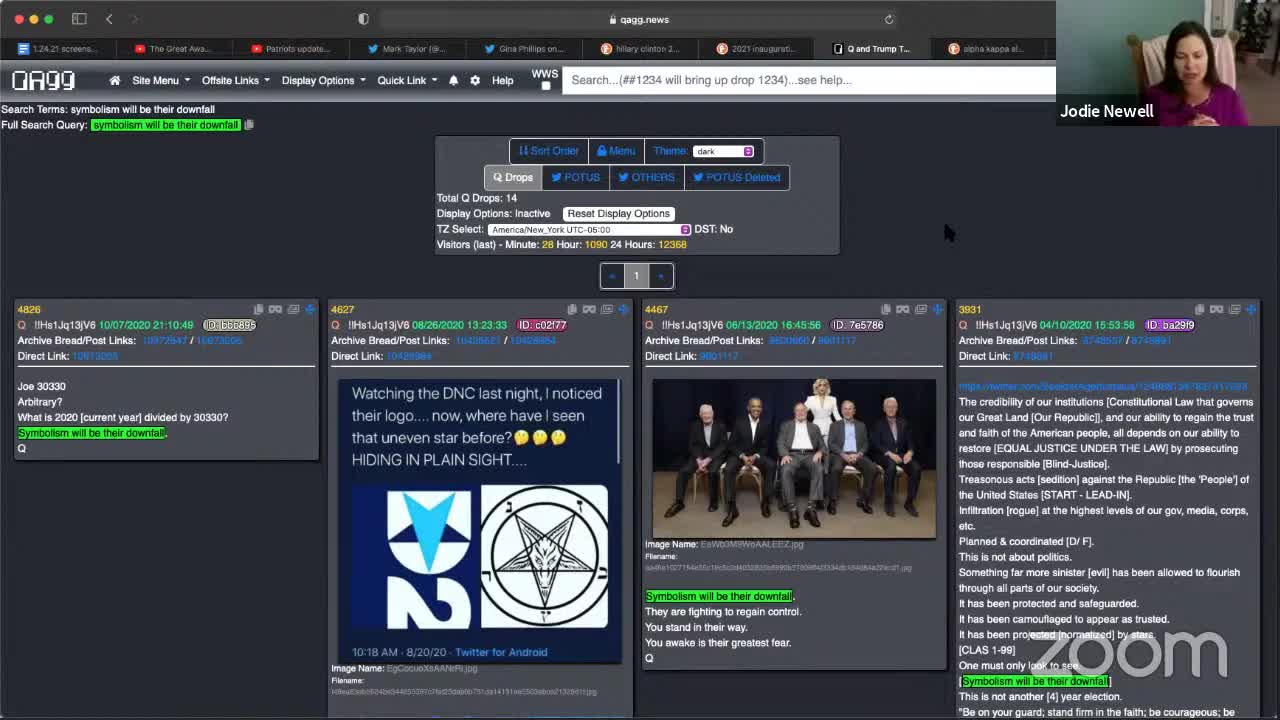Screen dimensions: 1280x720
Task: Click blue plus icon on drop 4826
Action: 310,309
